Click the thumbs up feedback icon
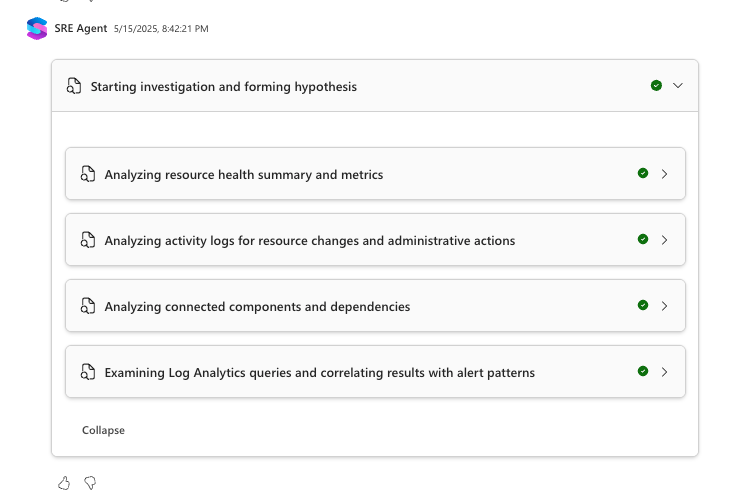This screenshot has width=741, height=498. pyautogui.click(x=64, y=483)
